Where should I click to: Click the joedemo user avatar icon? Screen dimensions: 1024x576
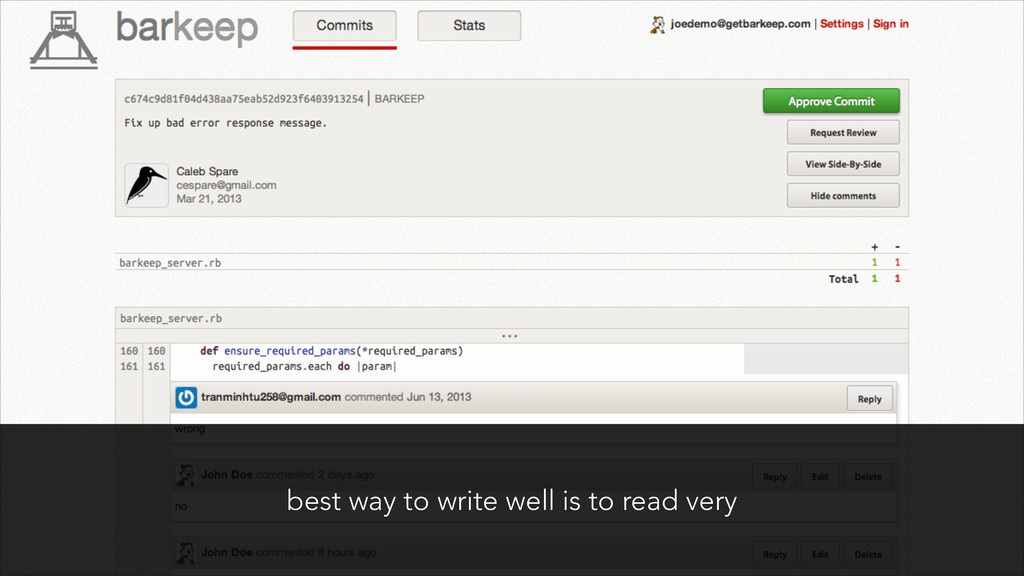(x=658, y=25)
